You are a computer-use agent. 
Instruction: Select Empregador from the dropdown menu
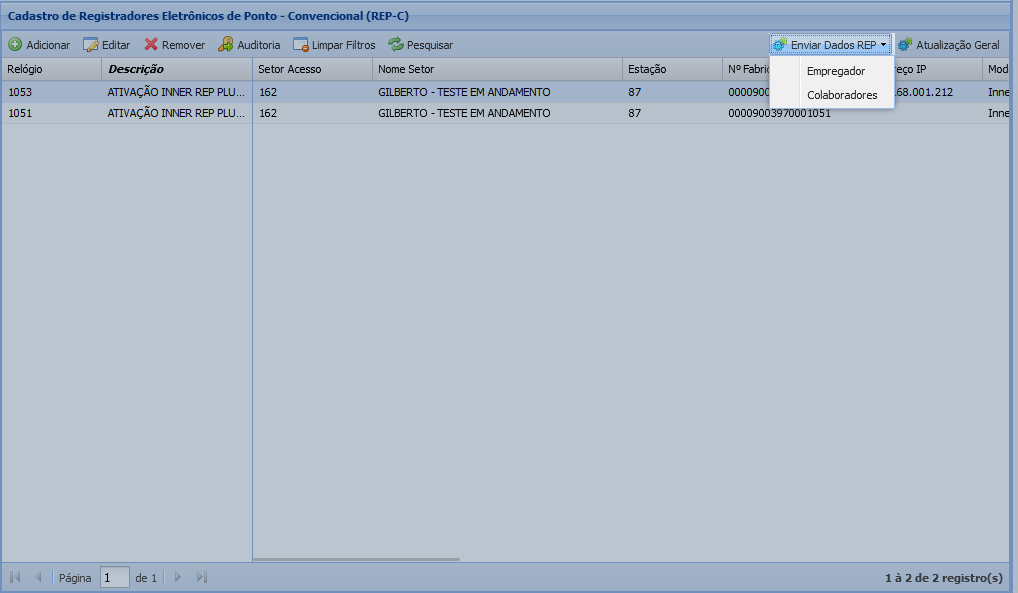pyautogui.click(x=835, y=71)
